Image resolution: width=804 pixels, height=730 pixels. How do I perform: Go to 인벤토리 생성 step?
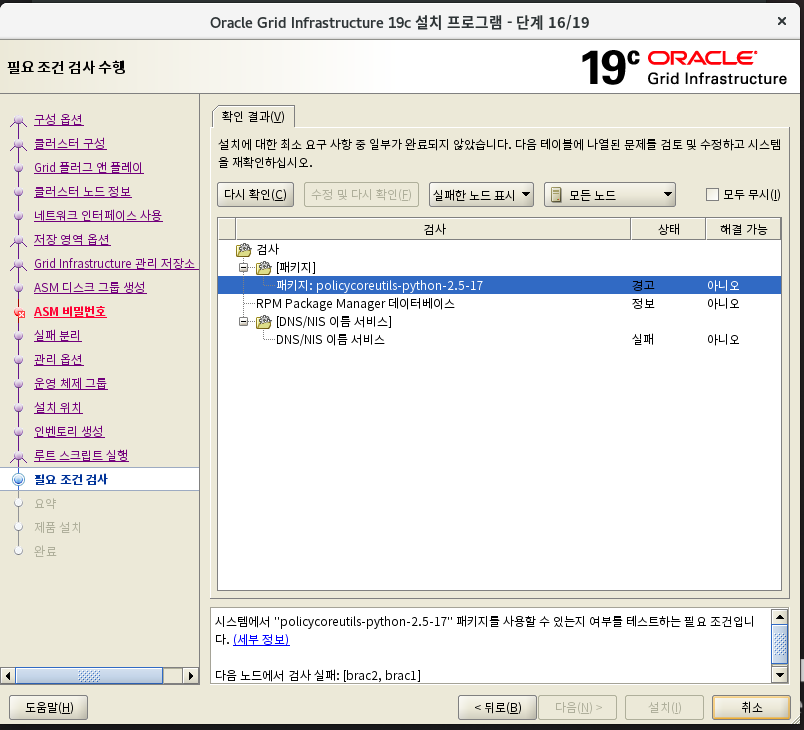[69, 432]
